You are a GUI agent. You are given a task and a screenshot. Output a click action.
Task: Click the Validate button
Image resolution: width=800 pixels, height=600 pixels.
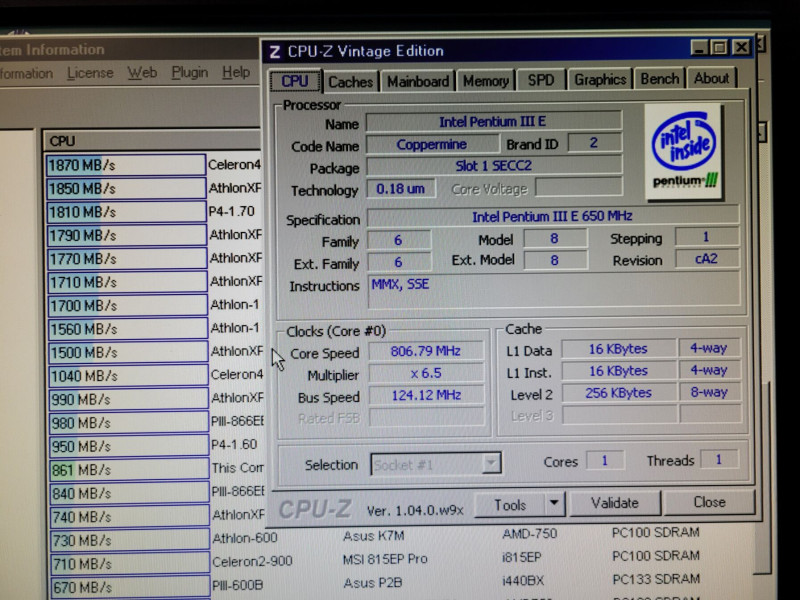(615, 503)
